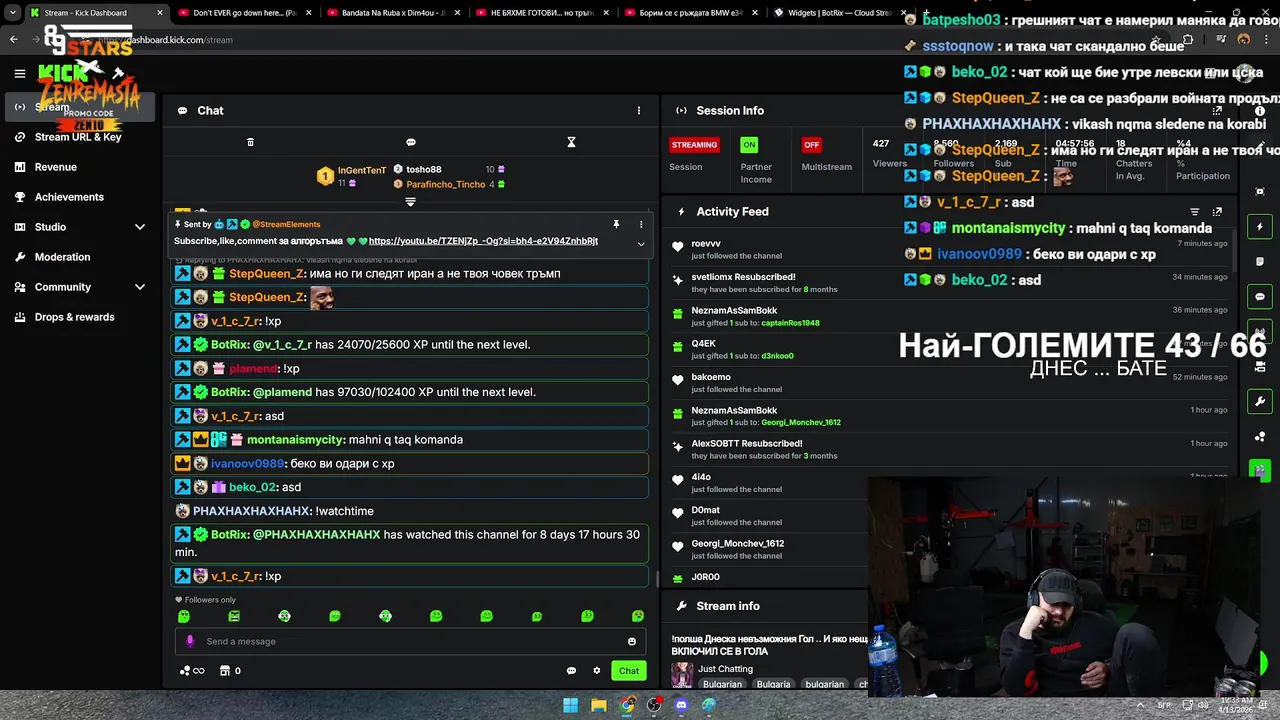Screen dimensions: 1280x720
Task: Click Georgi_Monchev_1612 follow entry
Action: [x=768, y=549]
